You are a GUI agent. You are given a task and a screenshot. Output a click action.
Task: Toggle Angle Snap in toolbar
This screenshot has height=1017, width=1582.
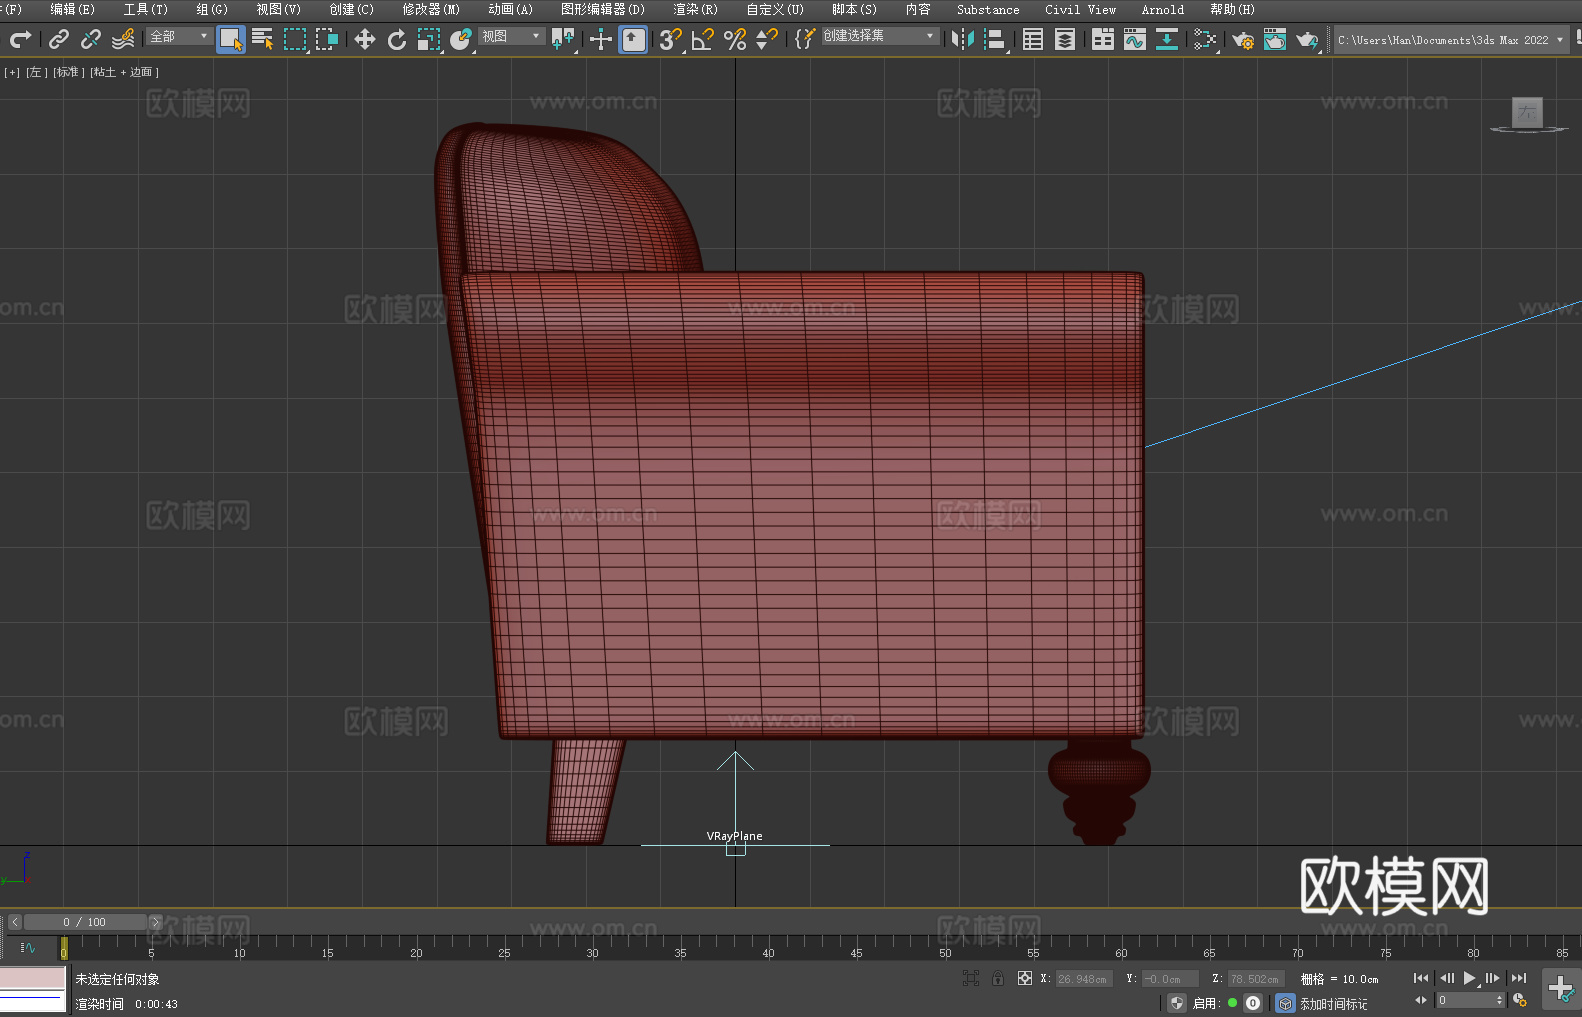702,39
